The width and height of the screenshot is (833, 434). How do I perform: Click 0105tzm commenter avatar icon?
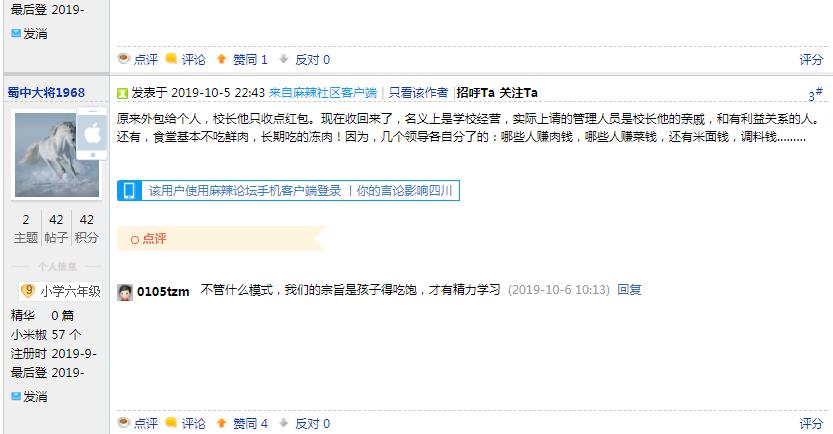(125, 292)
